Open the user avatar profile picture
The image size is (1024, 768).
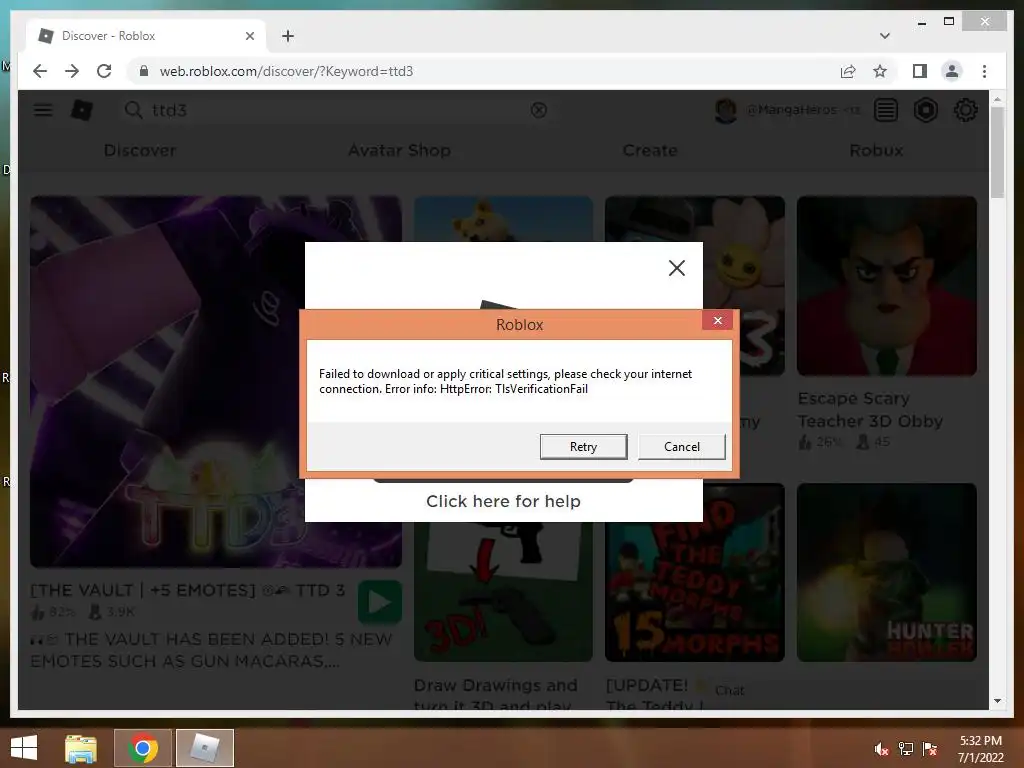point(726,110)
